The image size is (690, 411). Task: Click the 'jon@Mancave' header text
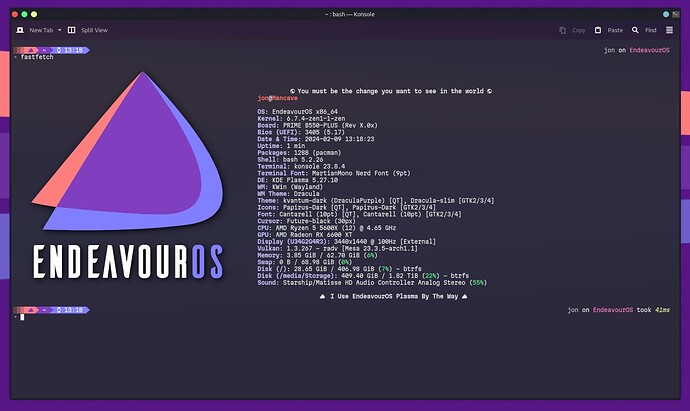click(x=278, y=98)
